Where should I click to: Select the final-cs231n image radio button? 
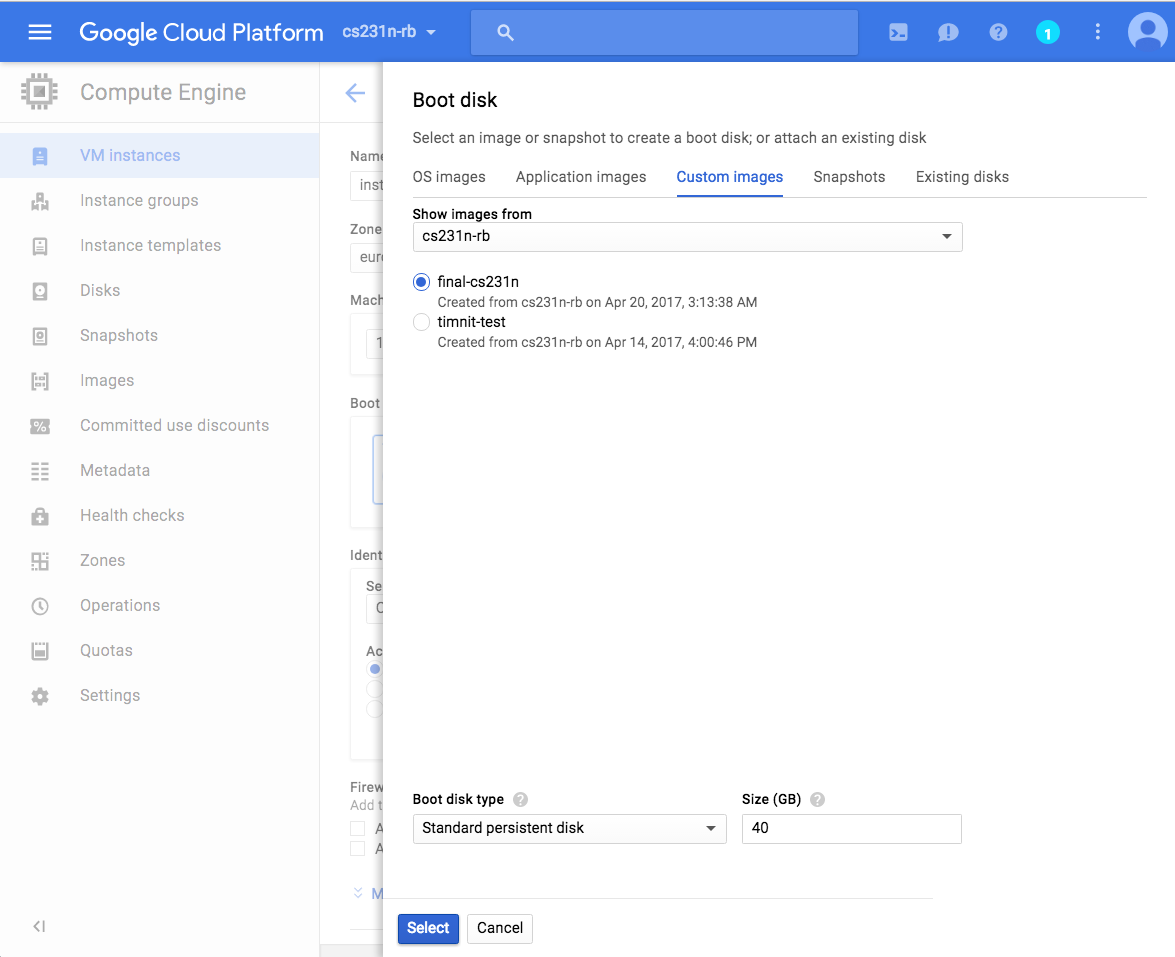coord(421,282)
